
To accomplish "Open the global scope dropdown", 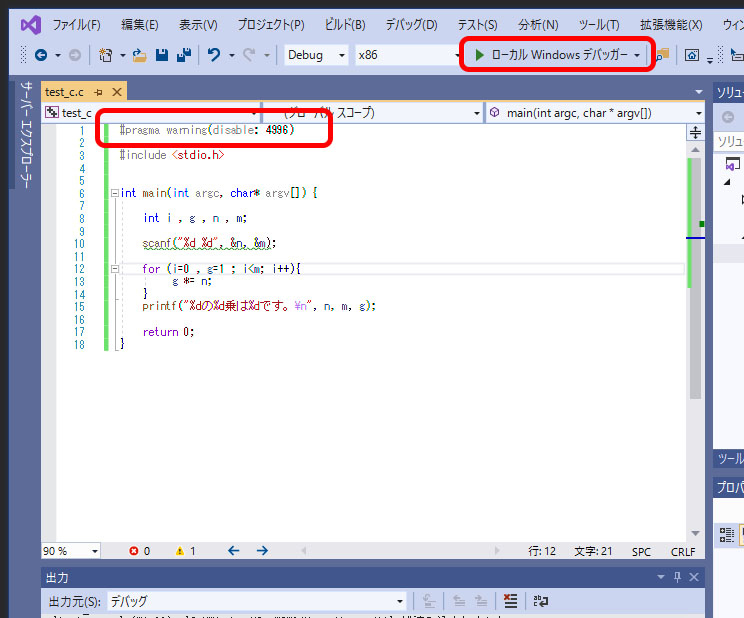I will click(x=373, y=113).
